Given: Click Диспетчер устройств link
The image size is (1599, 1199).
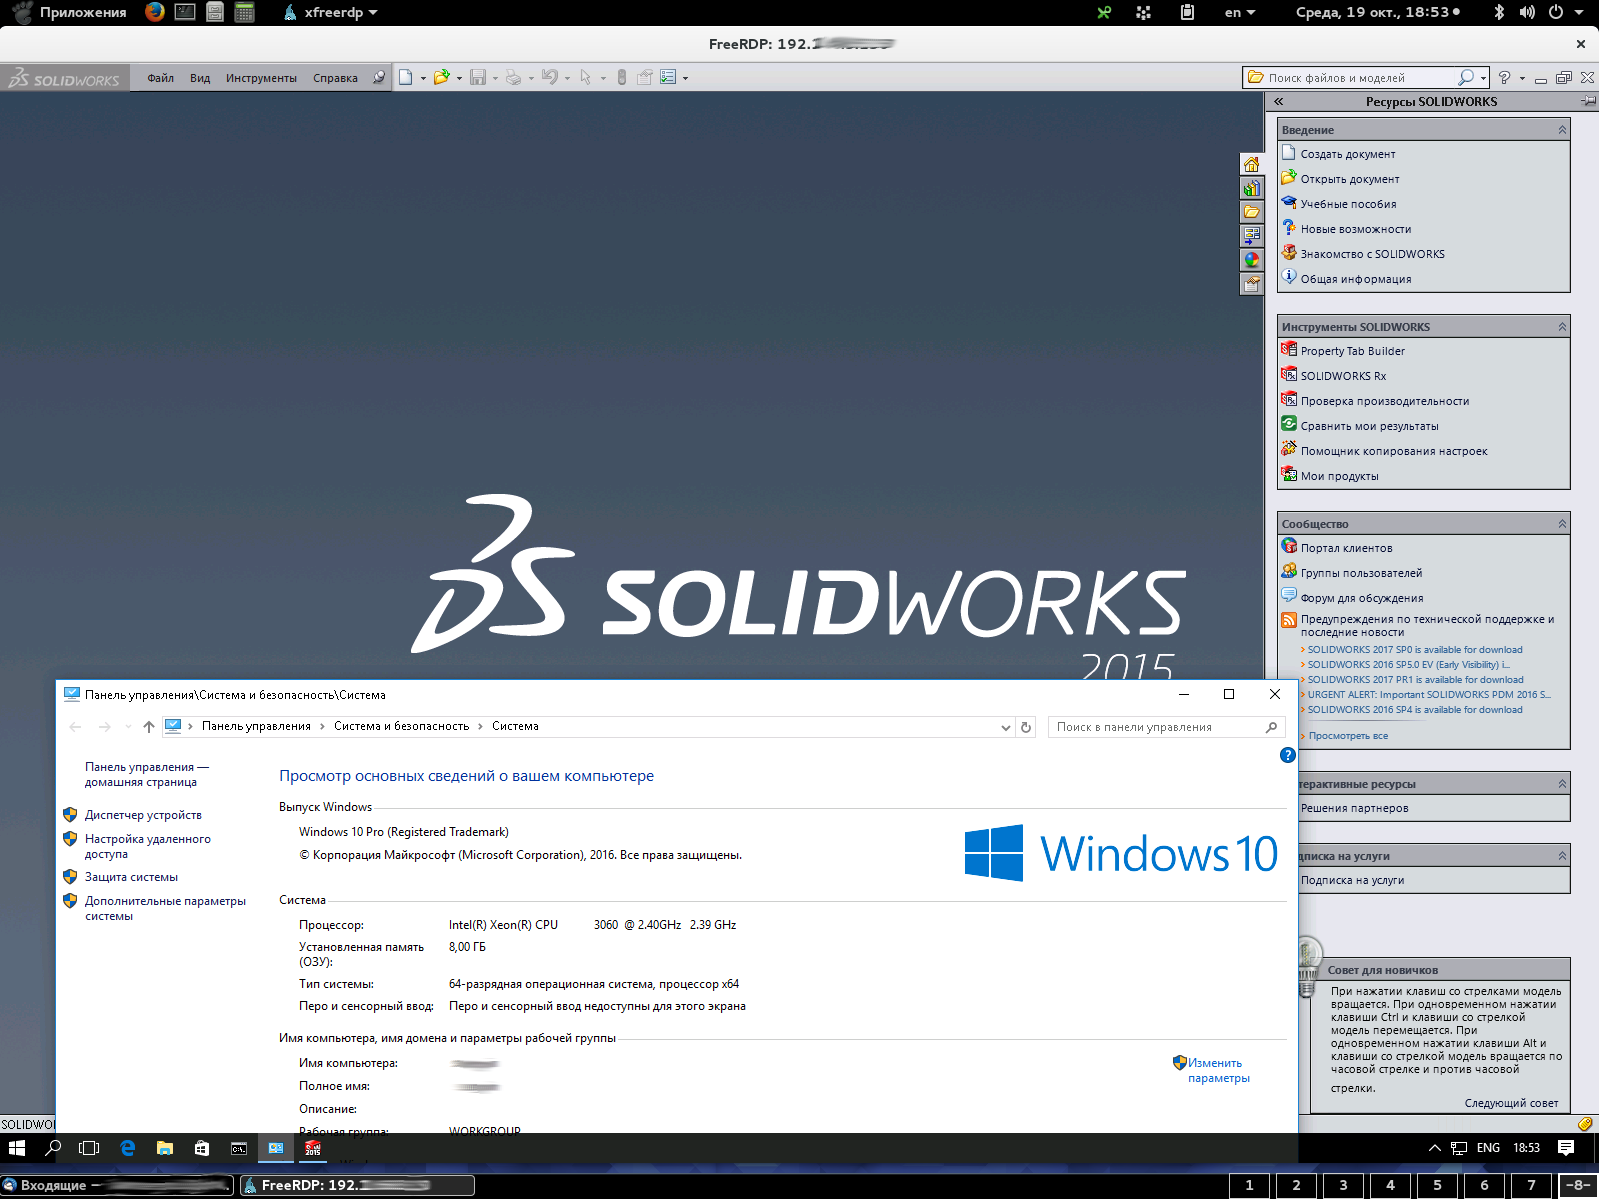Looking at the screenshot, I should tap(143, 815).
